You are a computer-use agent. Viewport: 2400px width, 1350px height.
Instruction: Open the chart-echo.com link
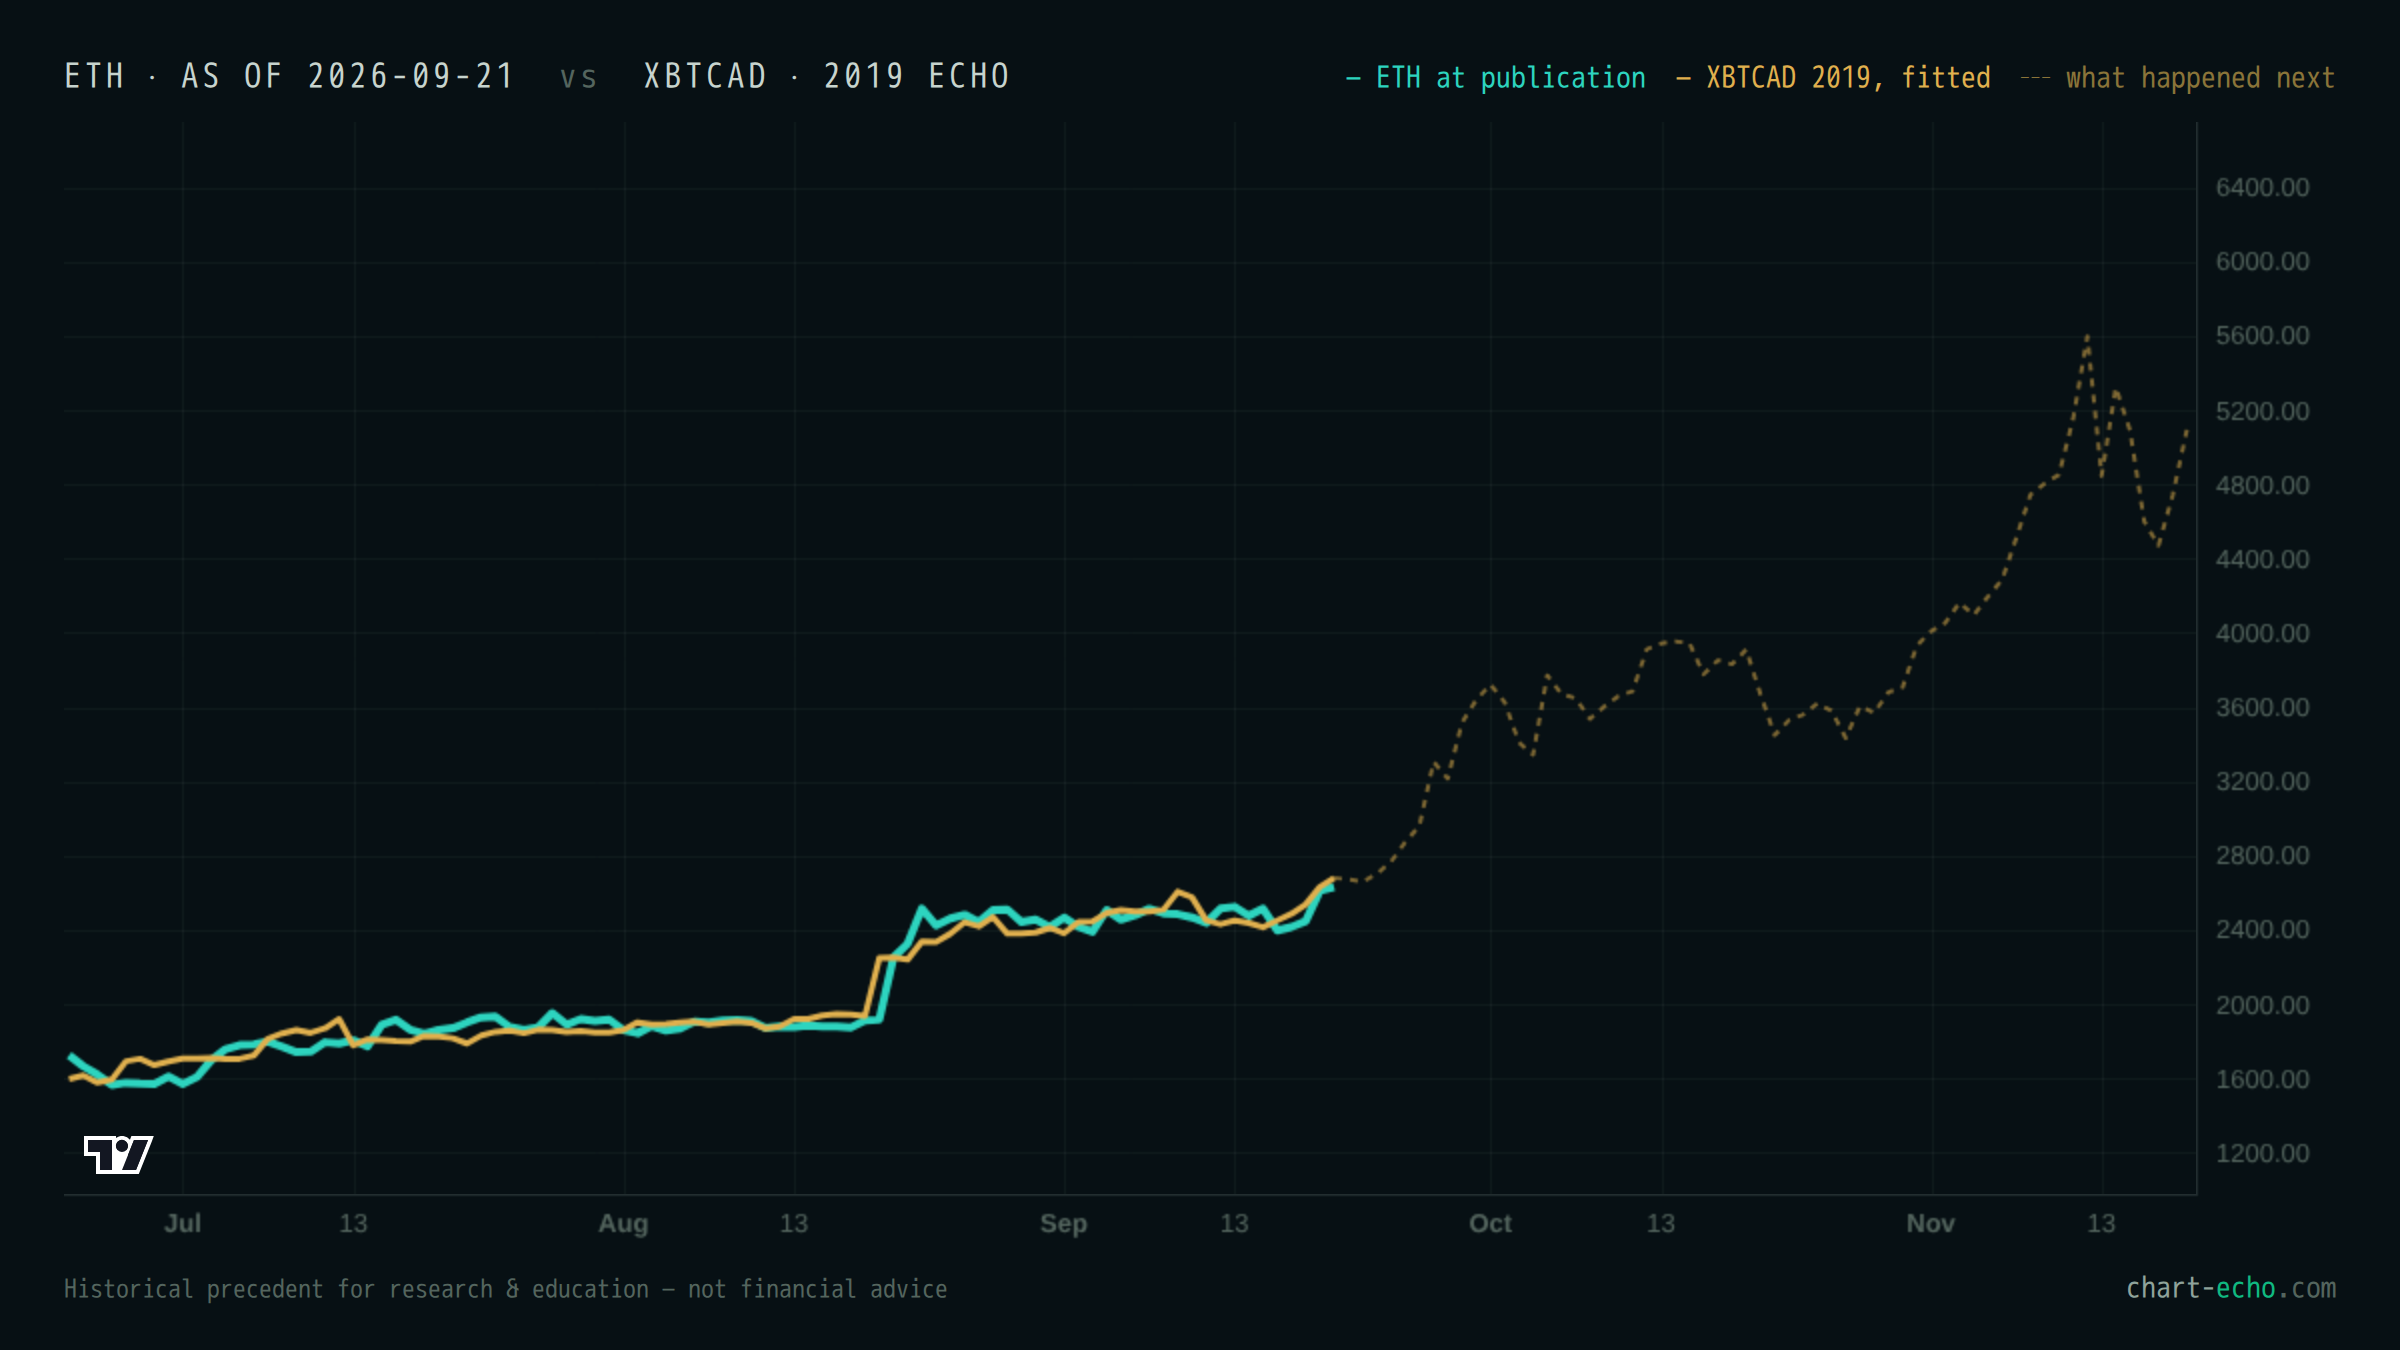(x=2231, y=1288)
